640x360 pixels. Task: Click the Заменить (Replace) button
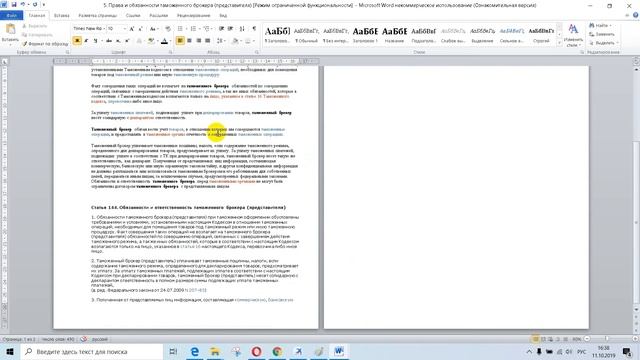point(602,34)
